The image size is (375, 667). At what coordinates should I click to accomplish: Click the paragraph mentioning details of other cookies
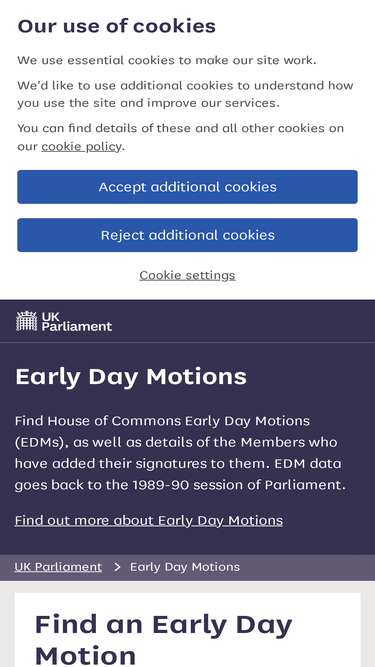181,137
